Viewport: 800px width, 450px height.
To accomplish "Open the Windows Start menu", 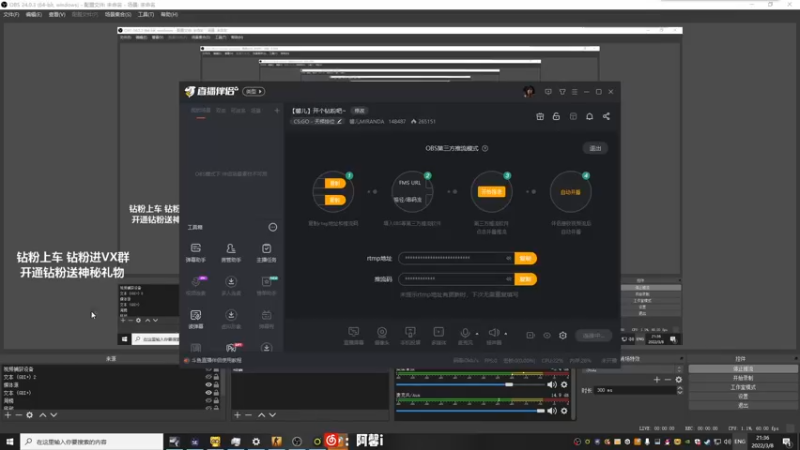I will point(10,441).
